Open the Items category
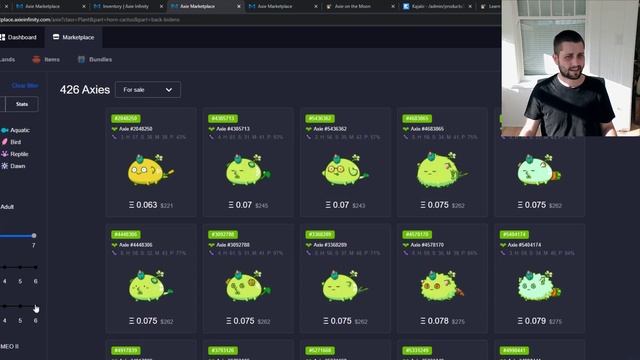This screenshot has height=360, width=640. tap(46, 60)
